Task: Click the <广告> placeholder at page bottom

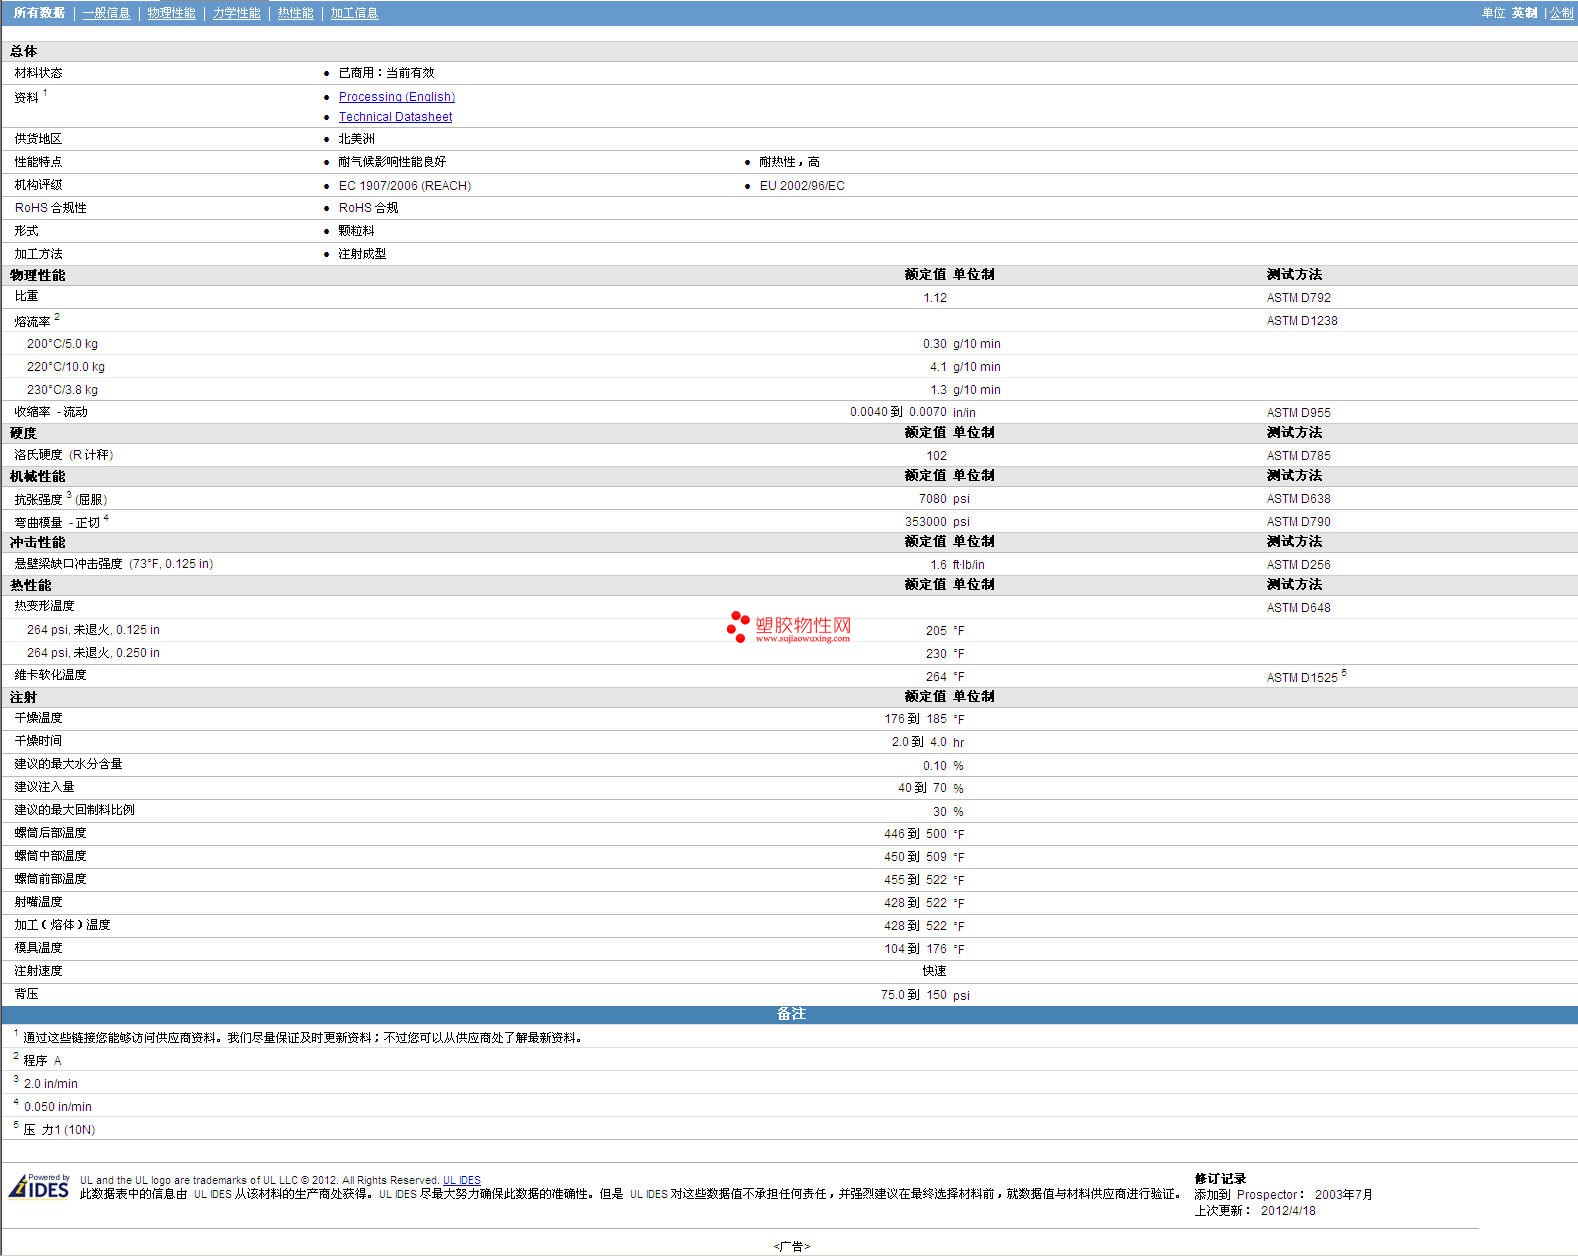Action: 791,1246
